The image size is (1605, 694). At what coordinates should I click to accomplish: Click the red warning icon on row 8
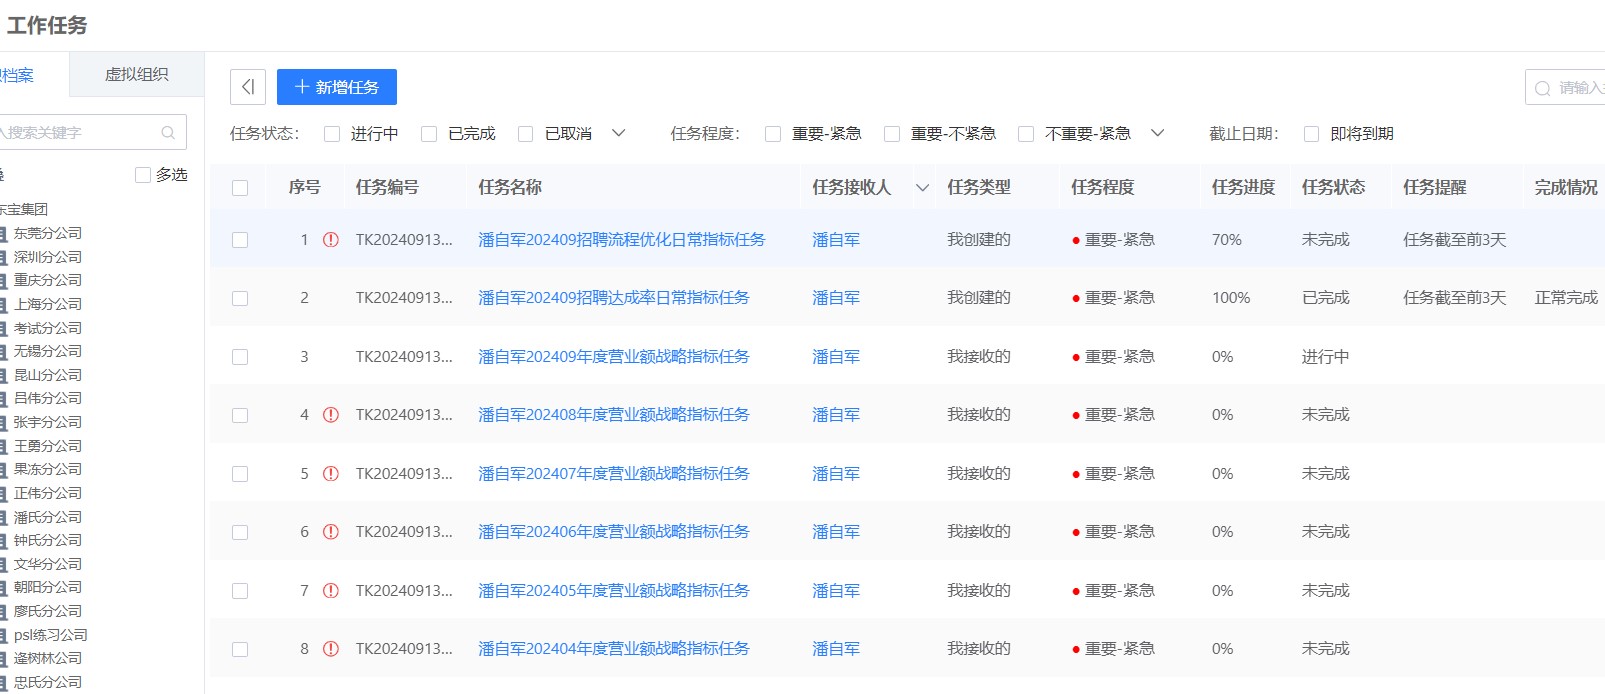point(331,649)
